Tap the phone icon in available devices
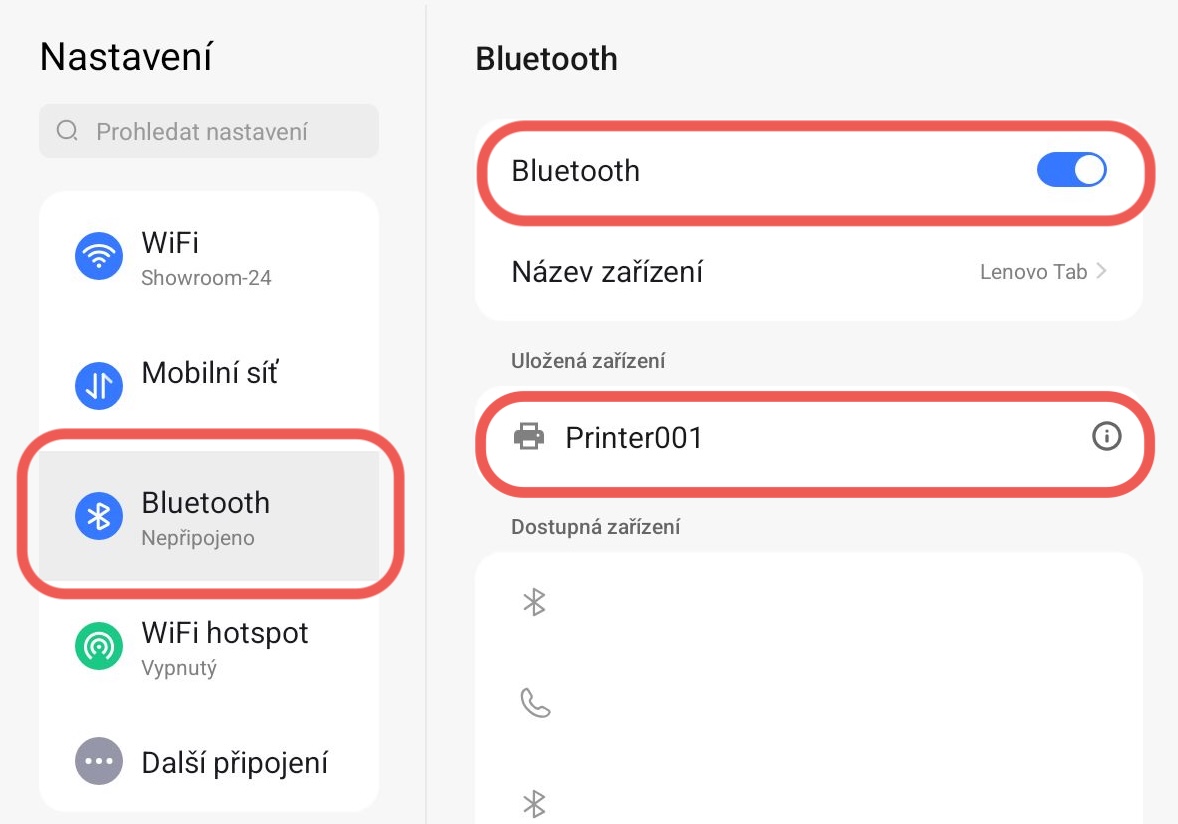Viewport: 1178px width, 824px height. [535, 704]
